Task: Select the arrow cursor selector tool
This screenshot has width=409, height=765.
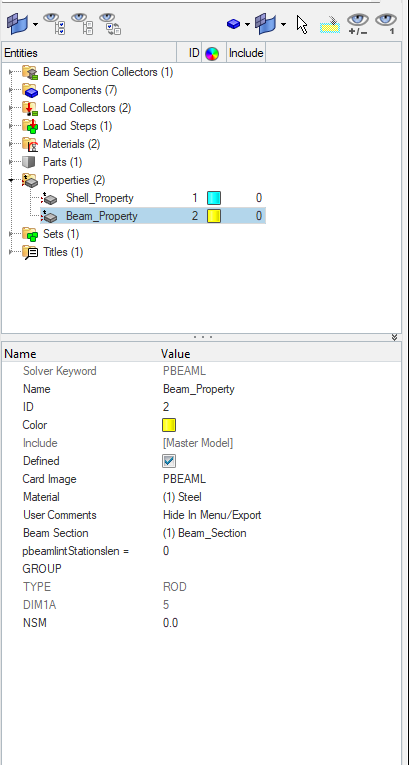Action: (x=302, y=24)
